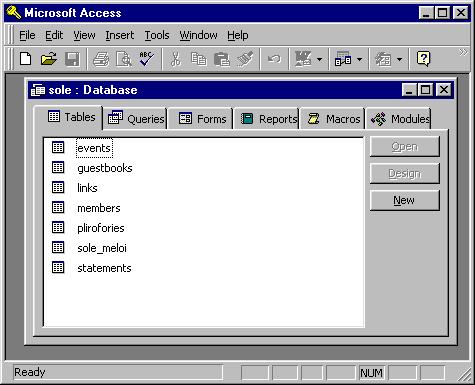Expand the New Object dropdown arrow
Image resolution: width=475 pixels, height=385 pixels.
399,60
